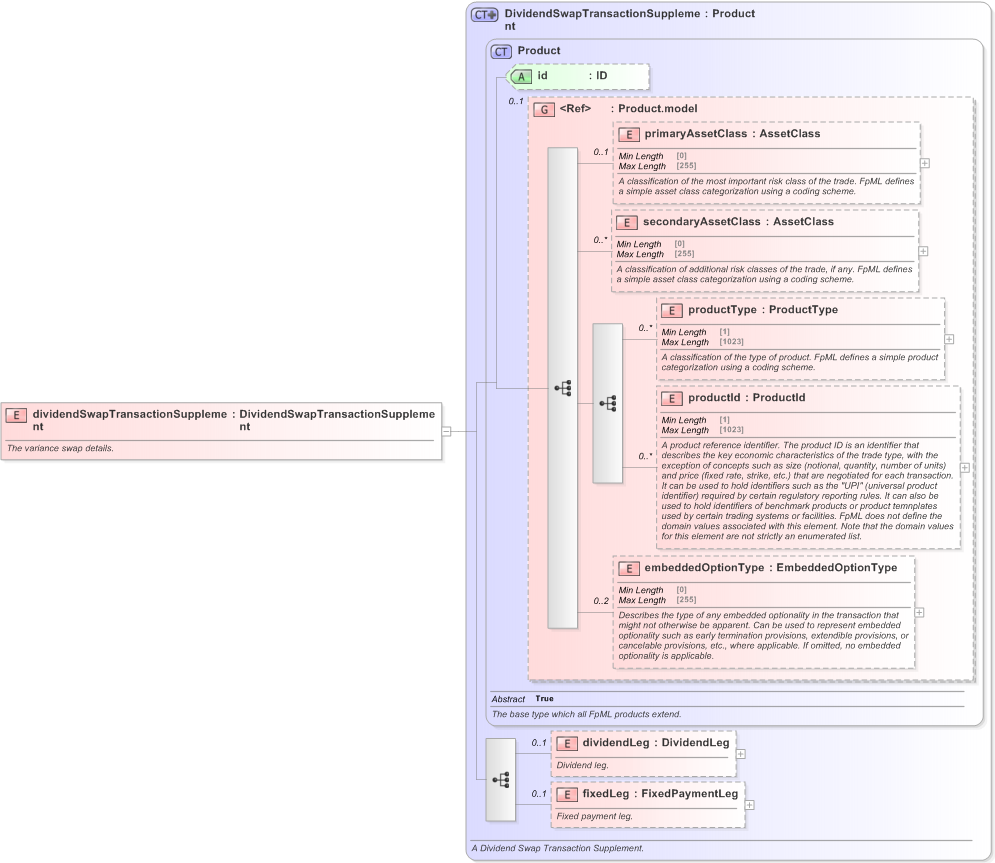Viewport: 995px width, 863px height.
Task: Click the E icon of fixedLeg
Action: [567, 794]
